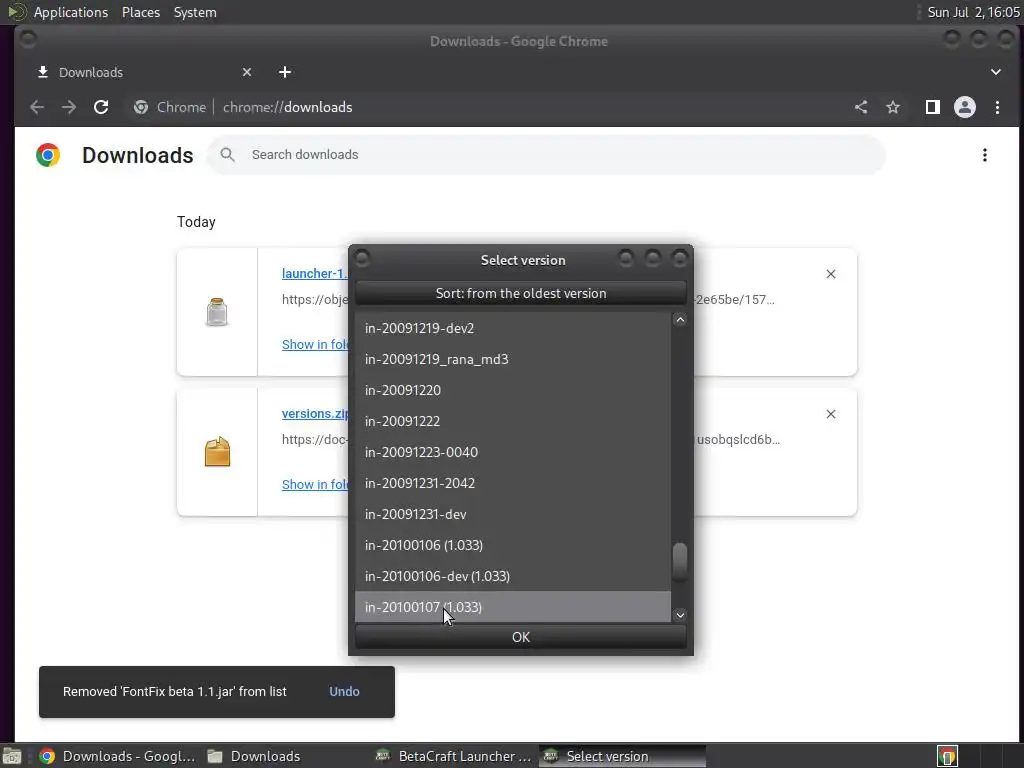The height and width of the screenshot is (768, 1024).
Task: Open the Applications menu
Action: click(71, 12)
